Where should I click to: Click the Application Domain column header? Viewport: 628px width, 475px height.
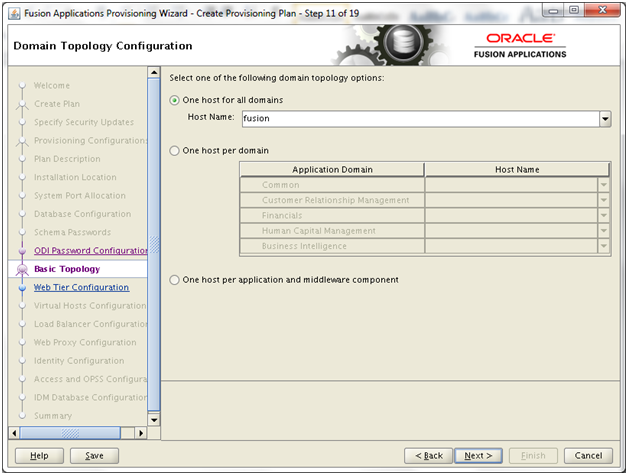click(x=332, y=170)
